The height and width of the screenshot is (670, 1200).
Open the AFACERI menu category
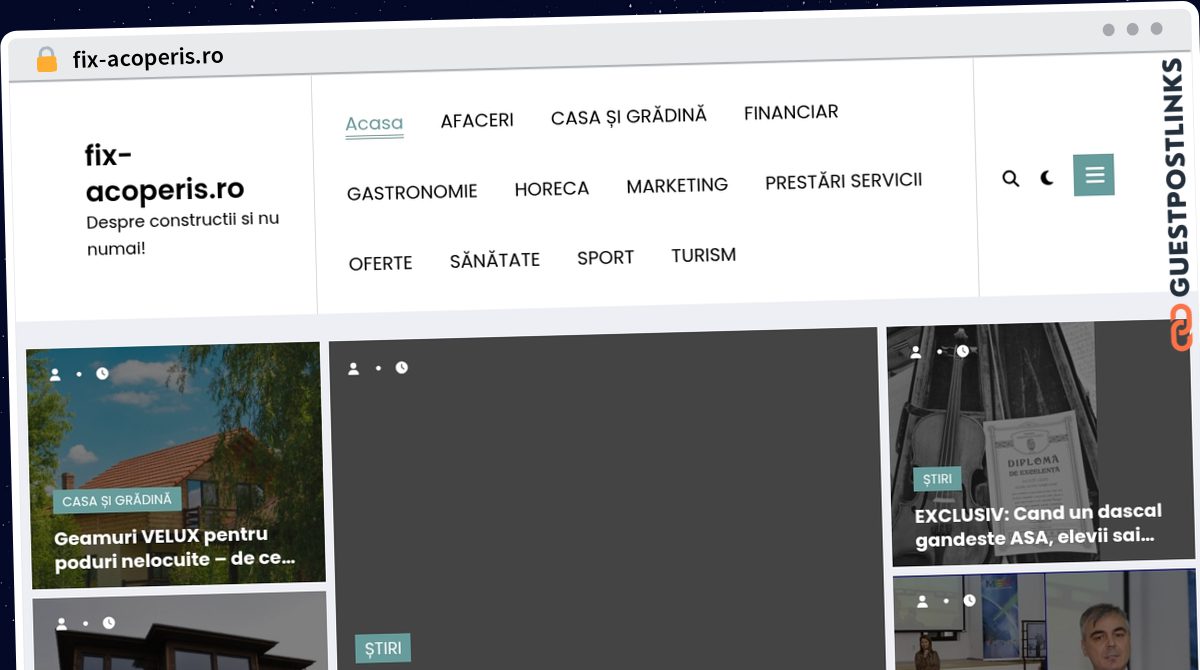pos(477,121)
